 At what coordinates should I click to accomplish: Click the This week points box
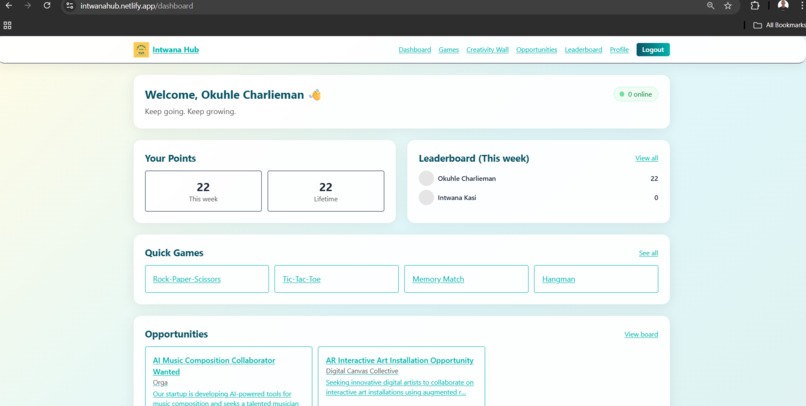[203, 191]
